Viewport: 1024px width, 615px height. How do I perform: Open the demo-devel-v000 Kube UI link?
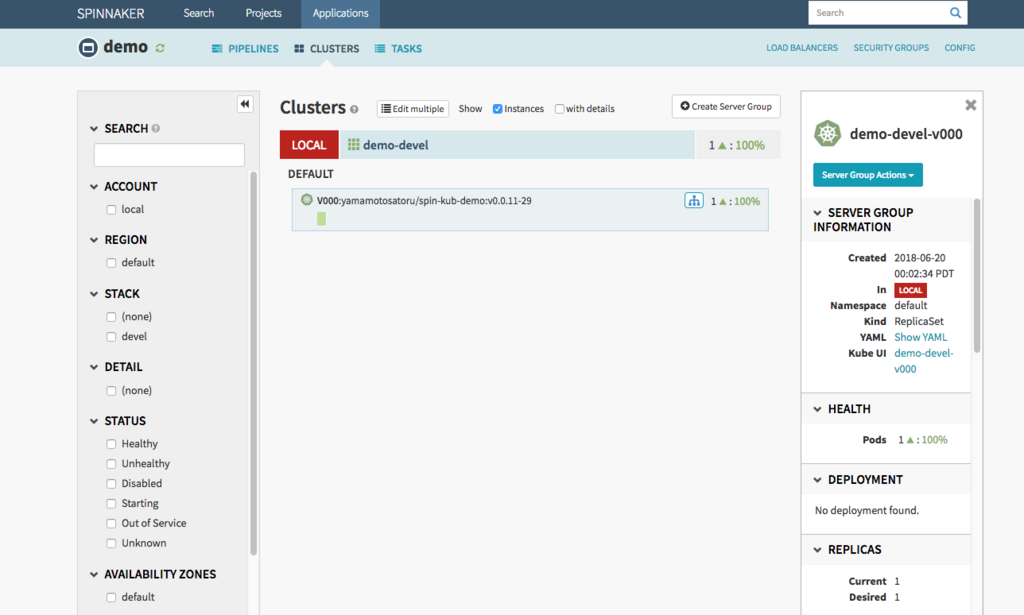point(923,361)
